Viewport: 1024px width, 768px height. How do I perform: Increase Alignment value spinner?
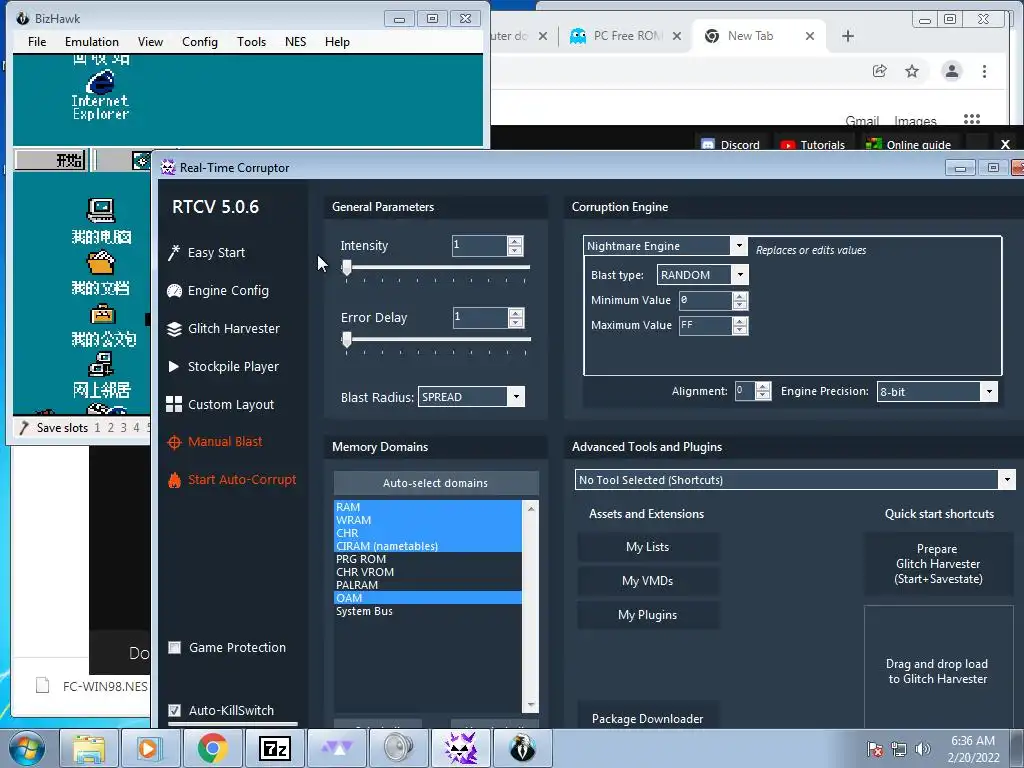tap(763, 387)
